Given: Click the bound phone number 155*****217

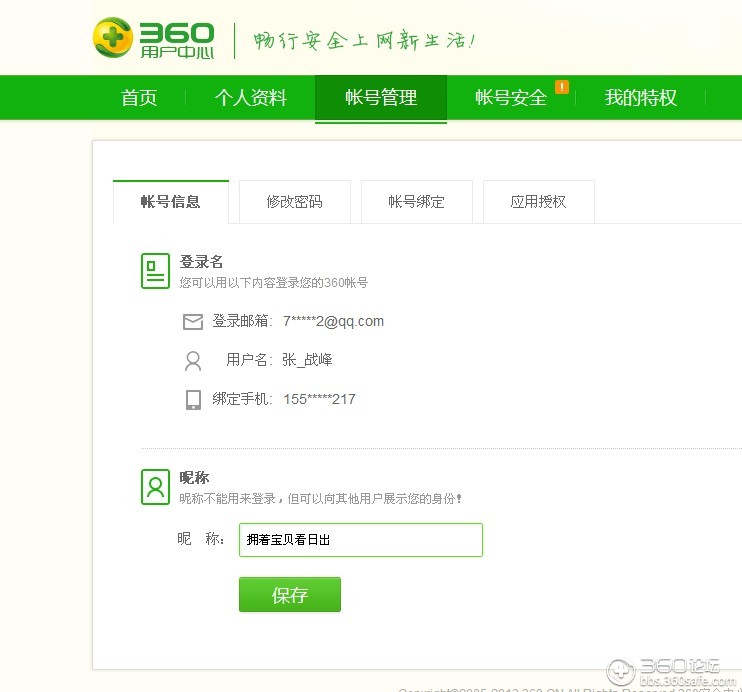Looking at the screenshot, I should click(x=319, y=399).
